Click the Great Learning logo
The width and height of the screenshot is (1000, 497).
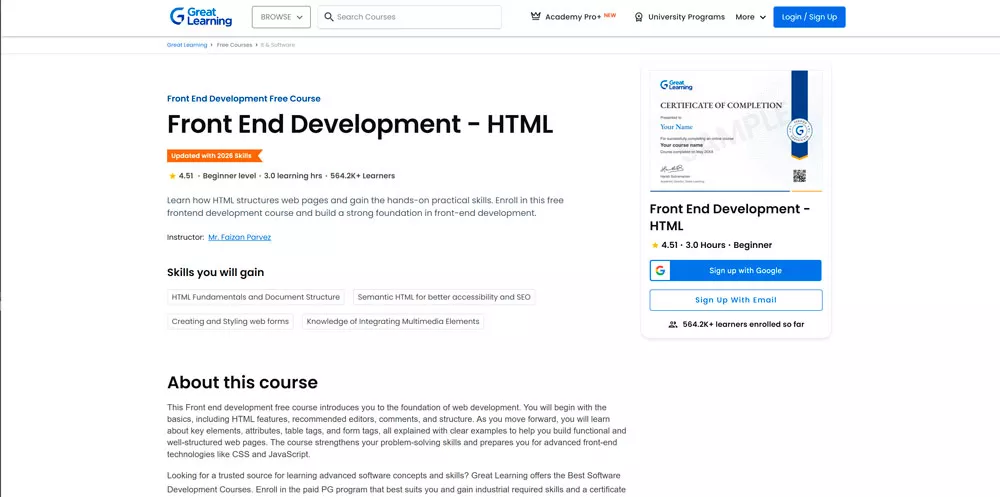pyautogui.click(x=201, y=17)
